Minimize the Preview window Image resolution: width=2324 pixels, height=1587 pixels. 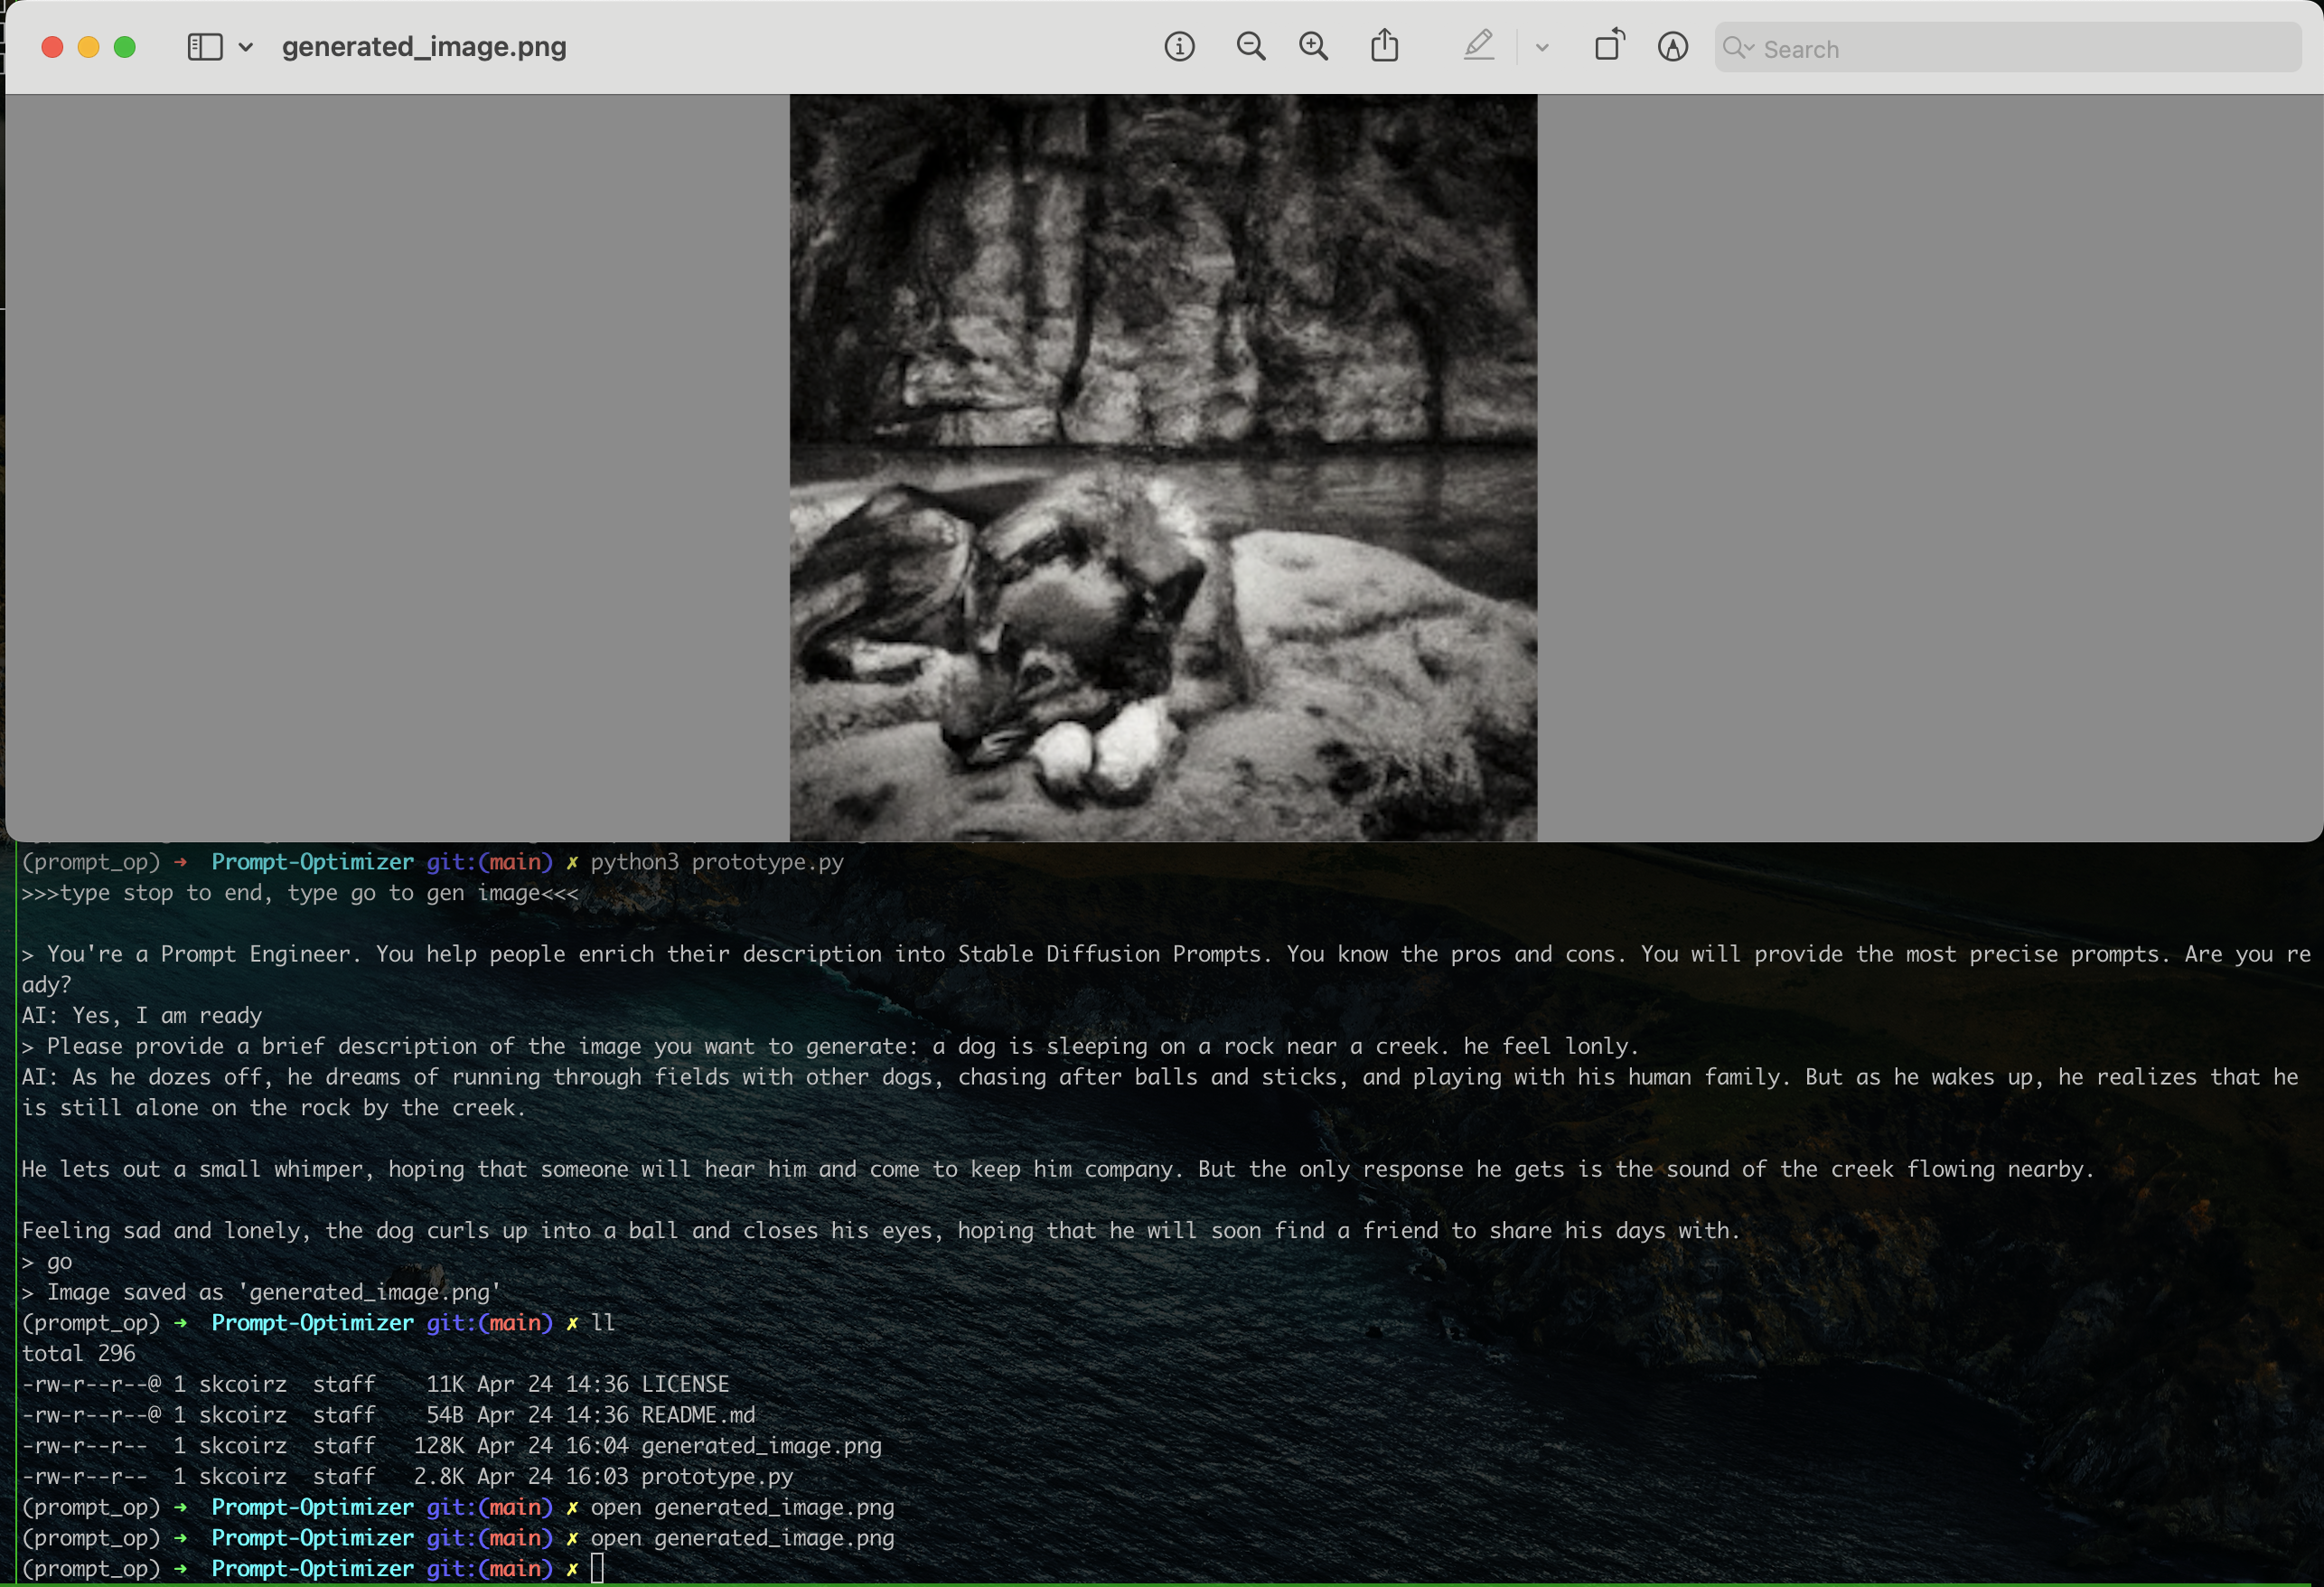point(89,47)
